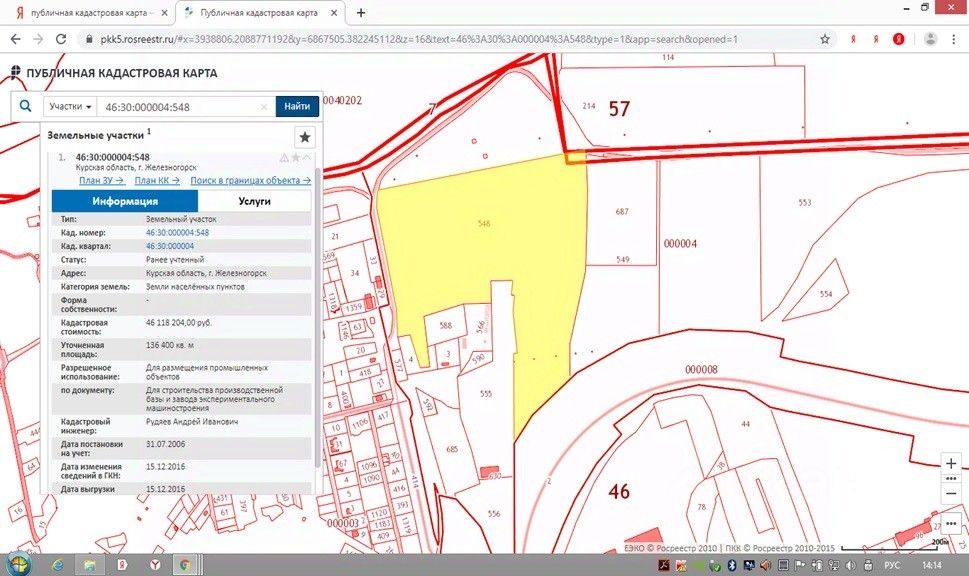Click the РУС language indicator
Image resolution: width=969 pixels, height=576 pixels.
coord(892,565)
